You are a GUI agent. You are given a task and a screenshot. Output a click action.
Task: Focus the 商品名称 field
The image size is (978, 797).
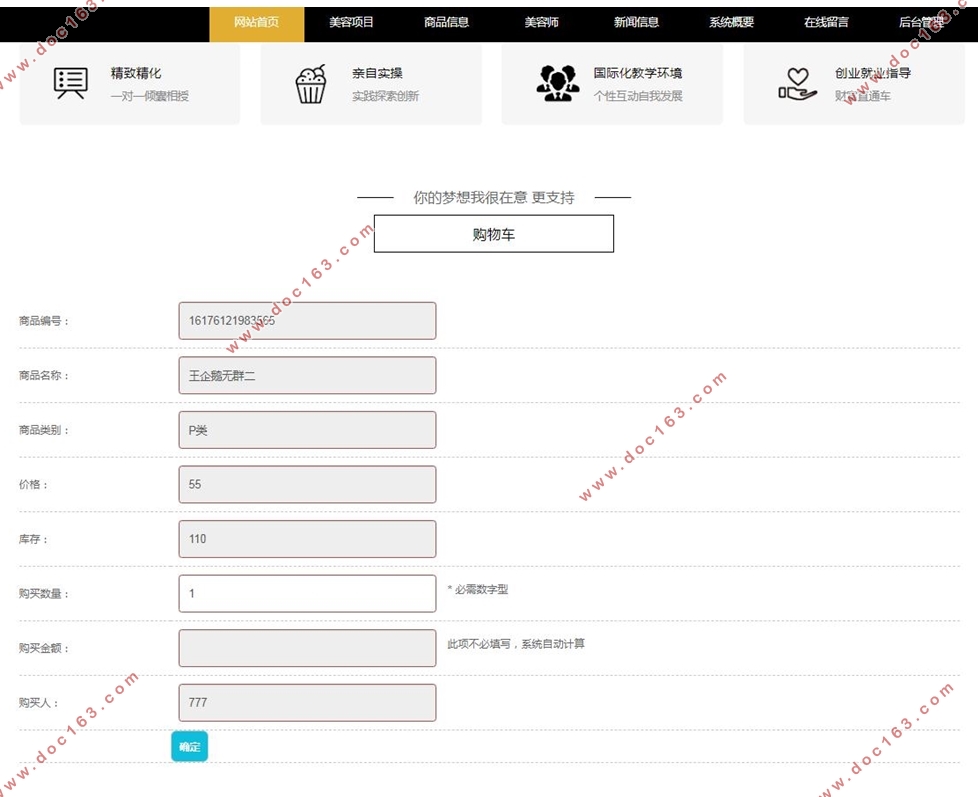(x=307, y=375)
